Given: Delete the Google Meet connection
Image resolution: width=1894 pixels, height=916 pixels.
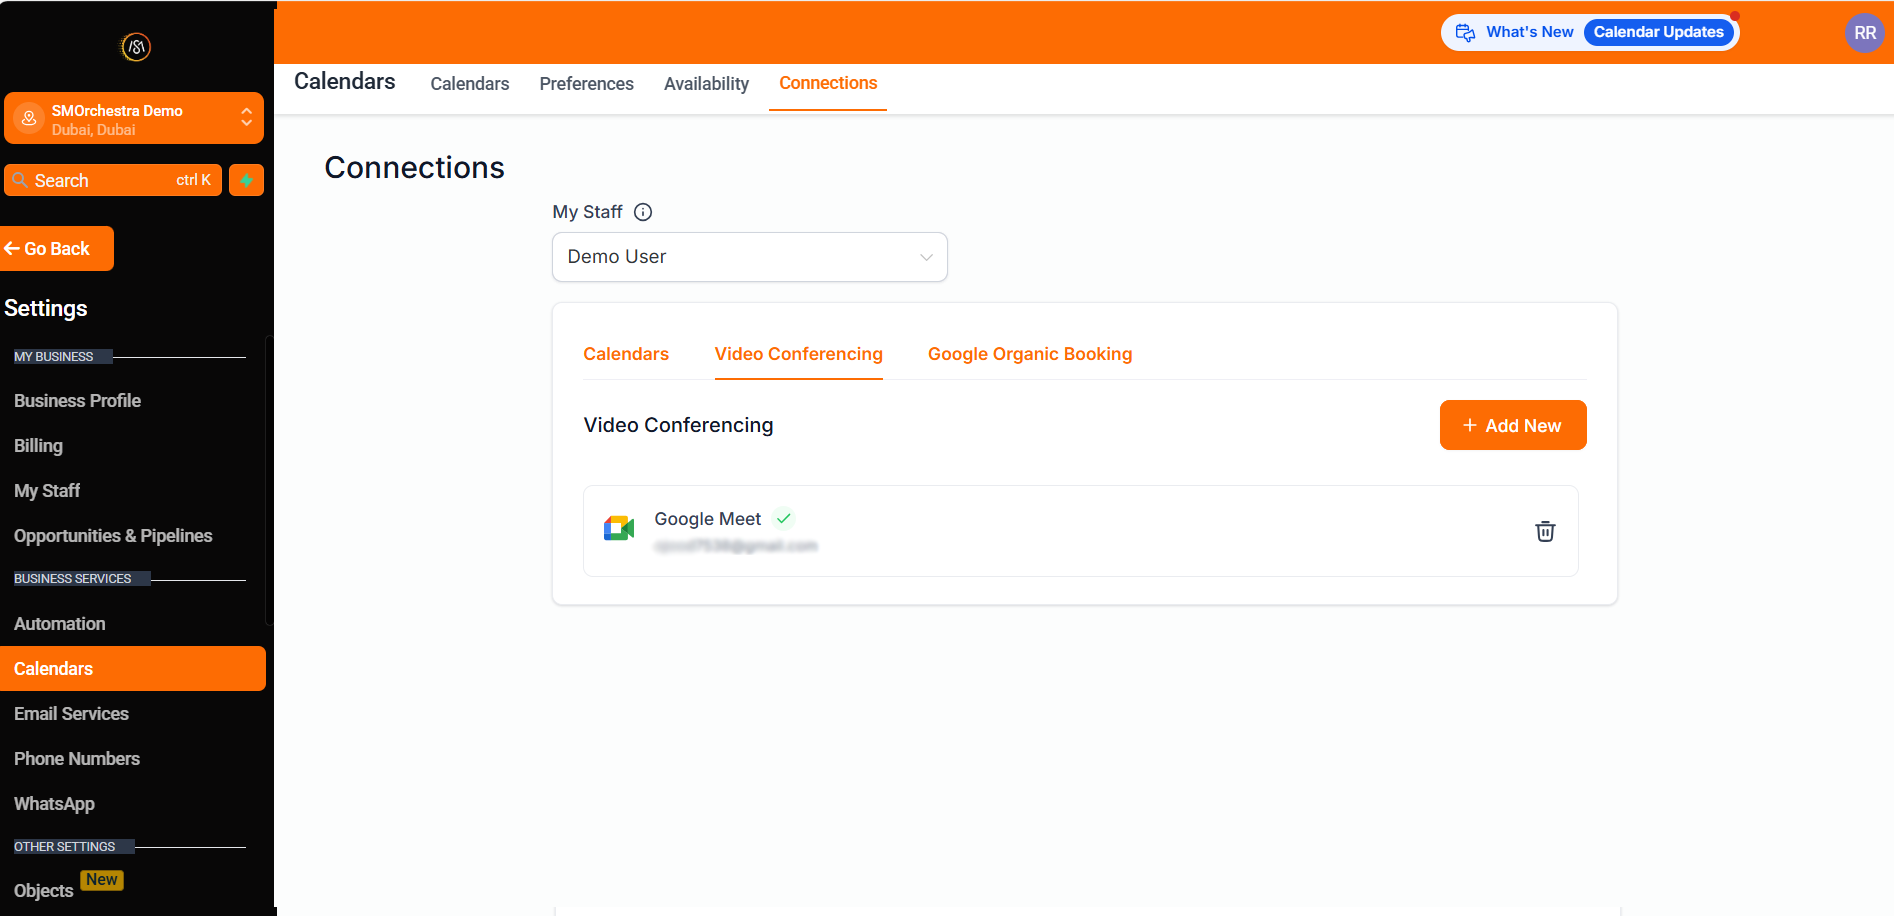Looking at the screenshot, I should (1545, 531).
